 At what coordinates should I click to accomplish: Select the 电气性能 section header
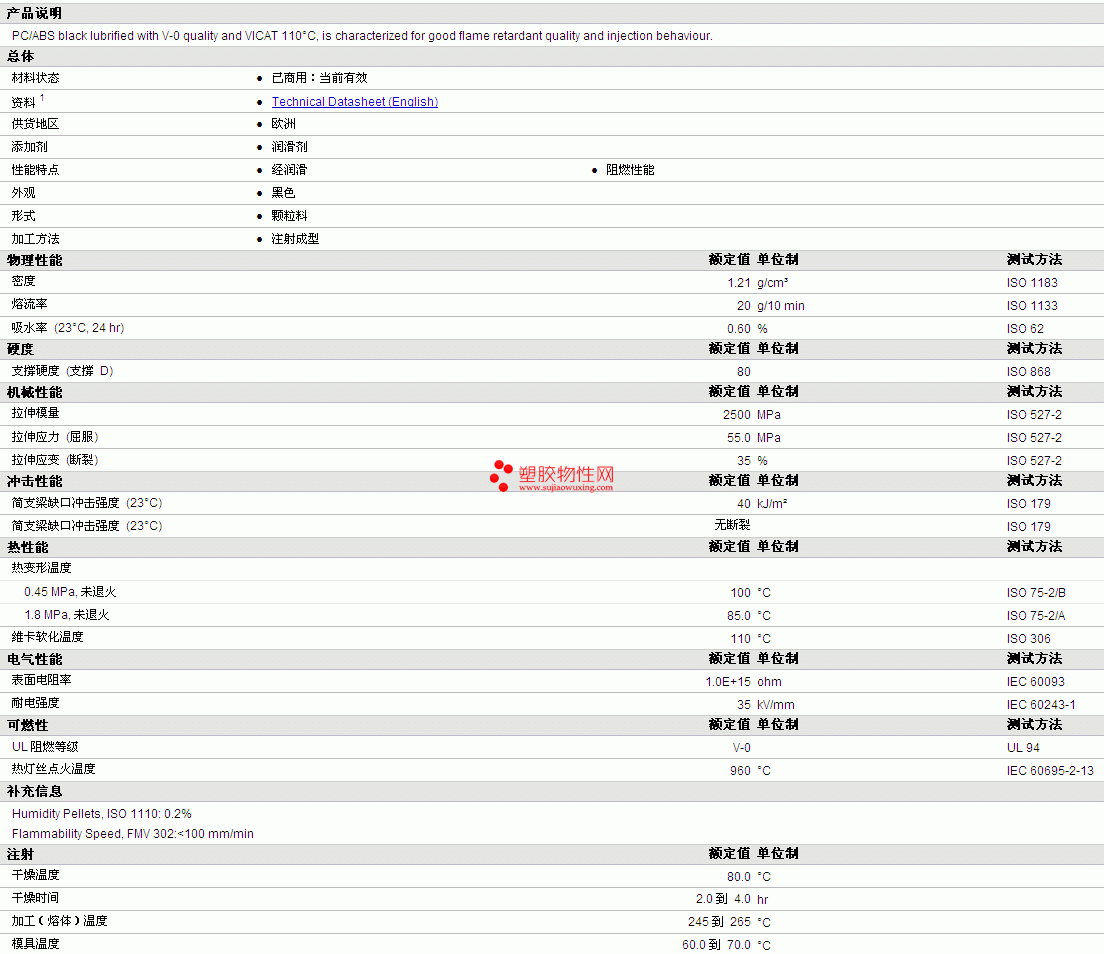pyautogui.click(x=34, y=660)
